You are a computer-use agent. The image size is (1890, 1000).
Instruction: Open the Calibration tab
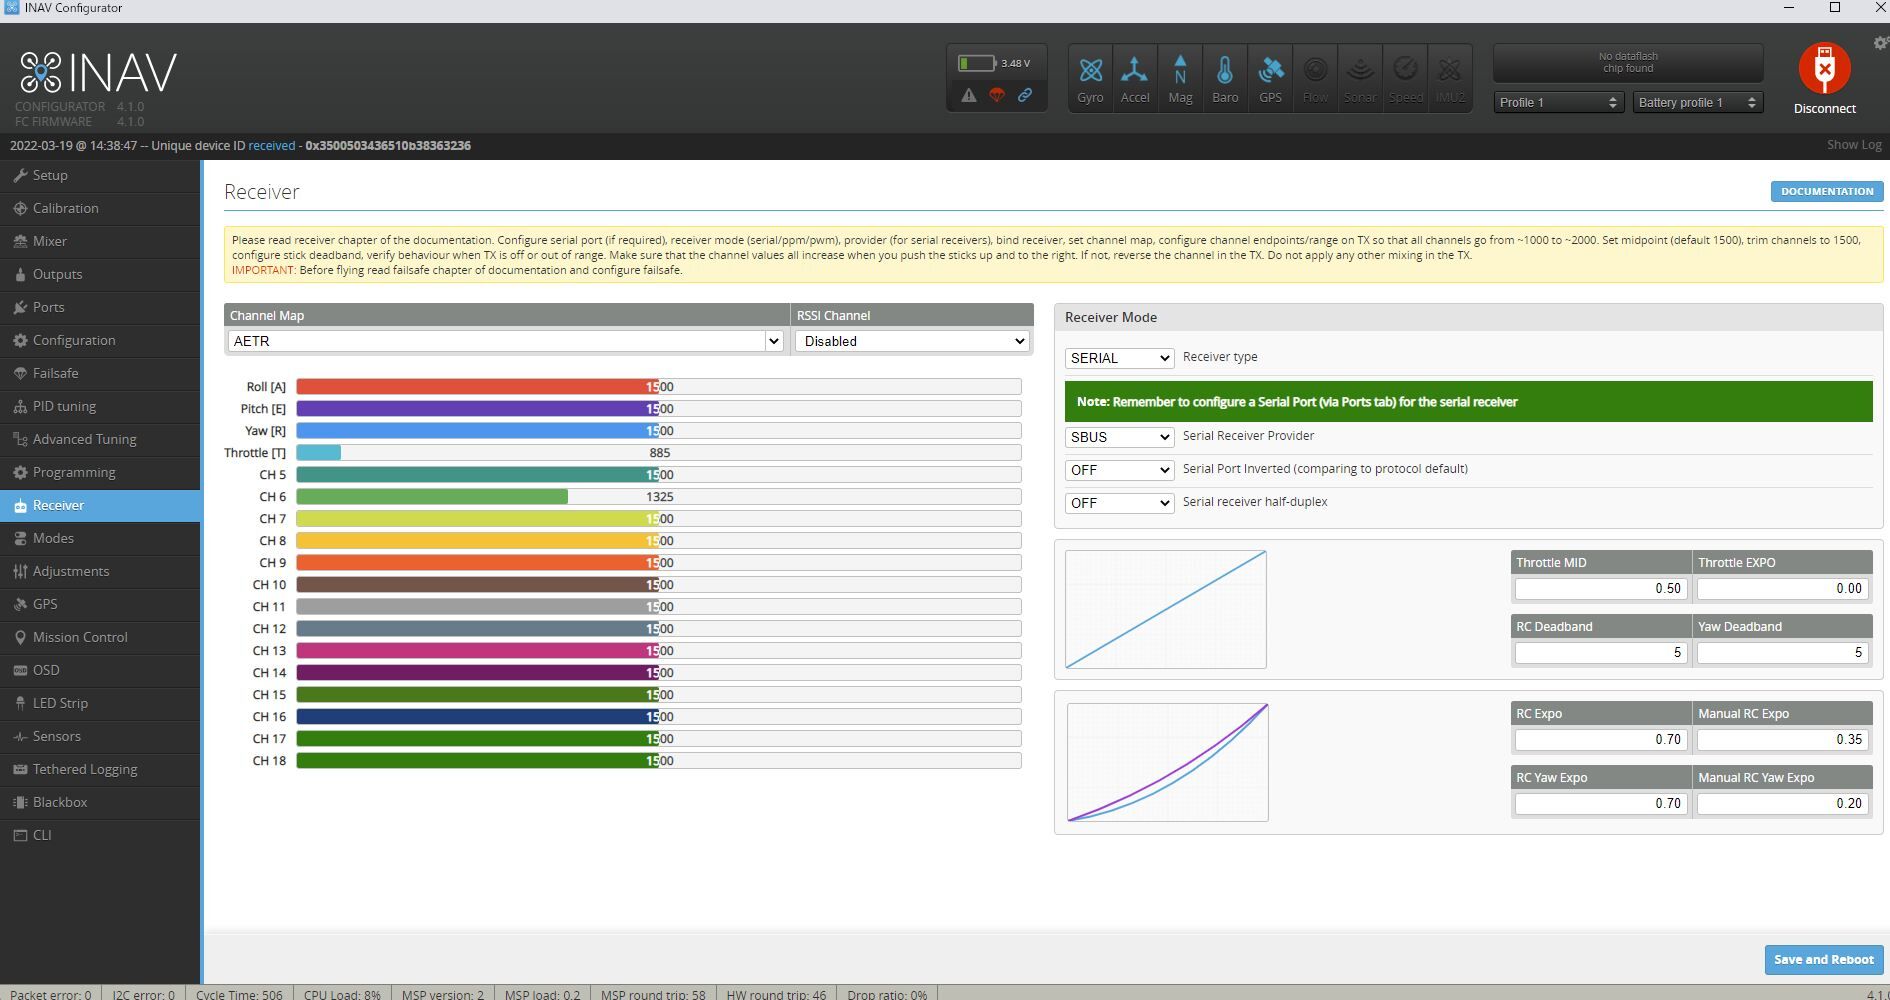[x=100, y=208]
